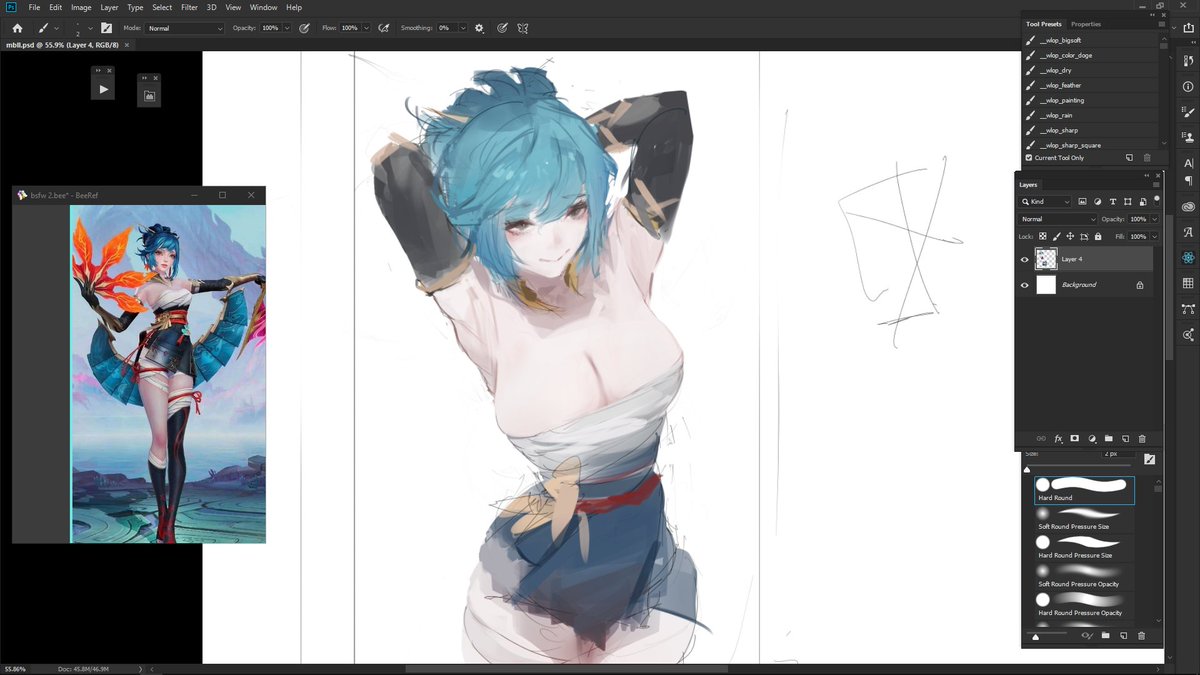
Task: Prevent auto-nesting artboard lock icon
Action: (1084, 236)
